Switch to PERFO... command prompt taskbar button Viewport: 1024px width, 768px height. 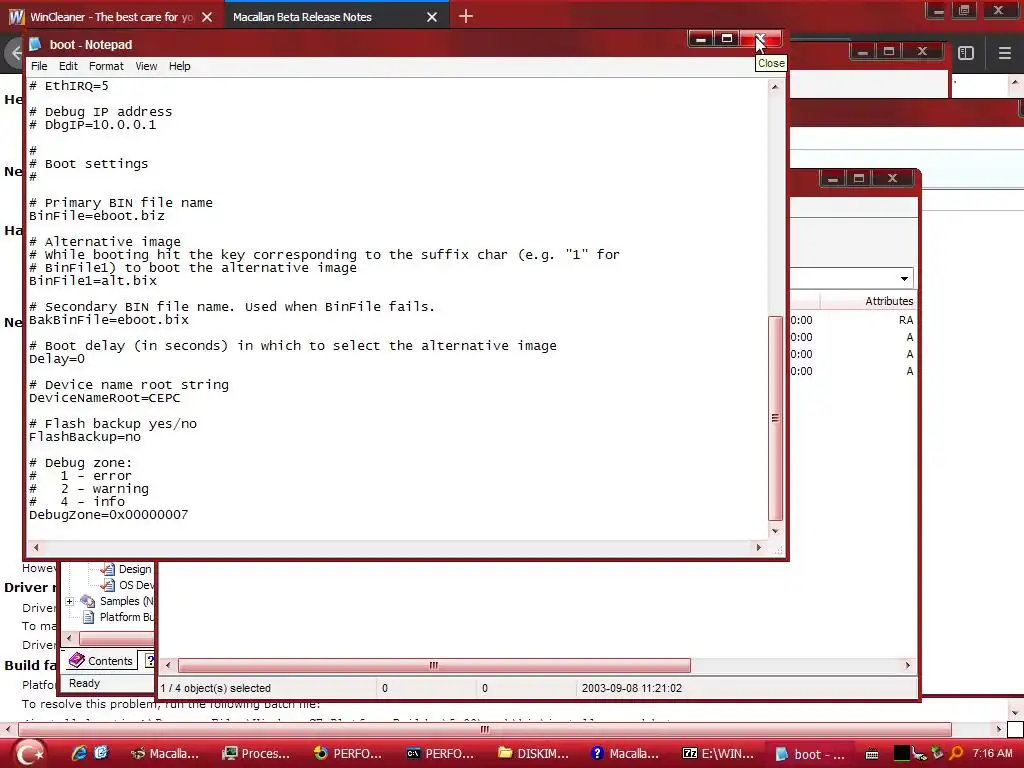click(x=440, y=754)
